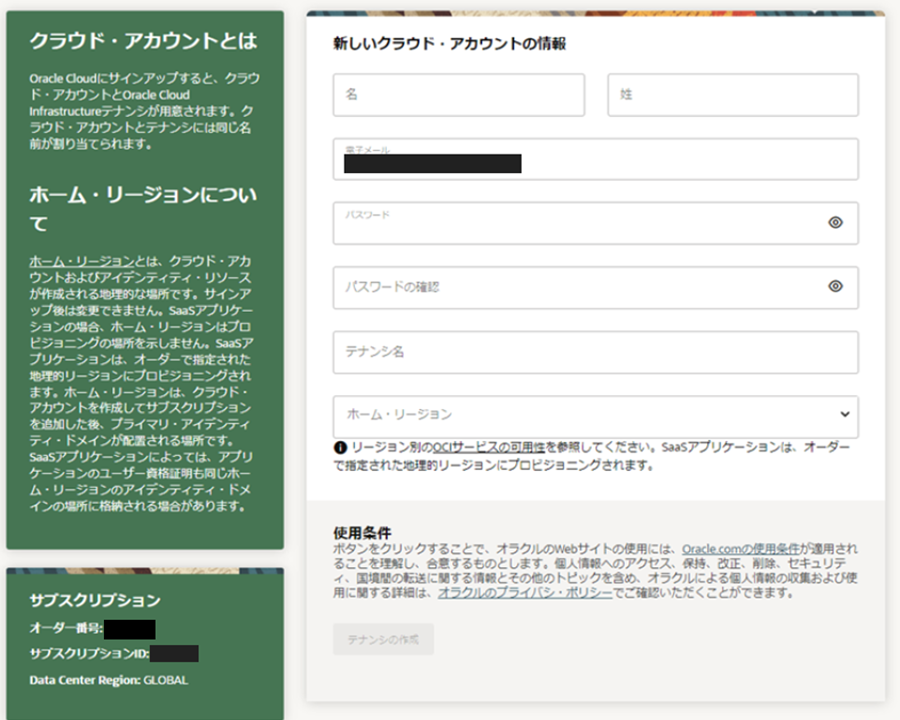Open the オラクルのプライバシ・ポリシー link
900x720 pixels.
[525, 593]
